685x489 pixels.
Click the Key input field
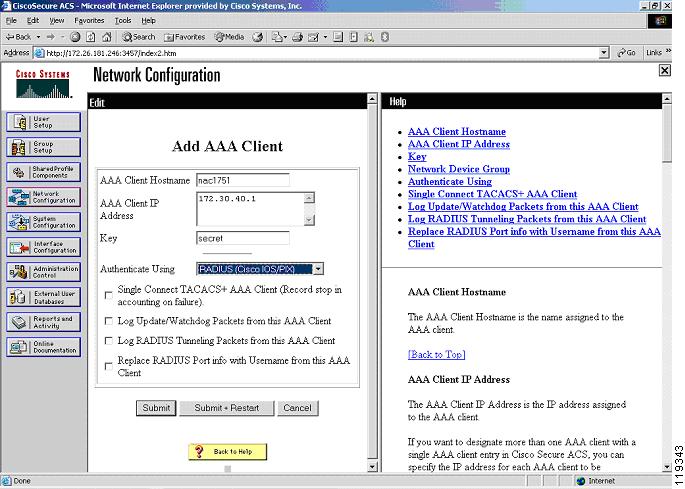[x=243, y=238]
